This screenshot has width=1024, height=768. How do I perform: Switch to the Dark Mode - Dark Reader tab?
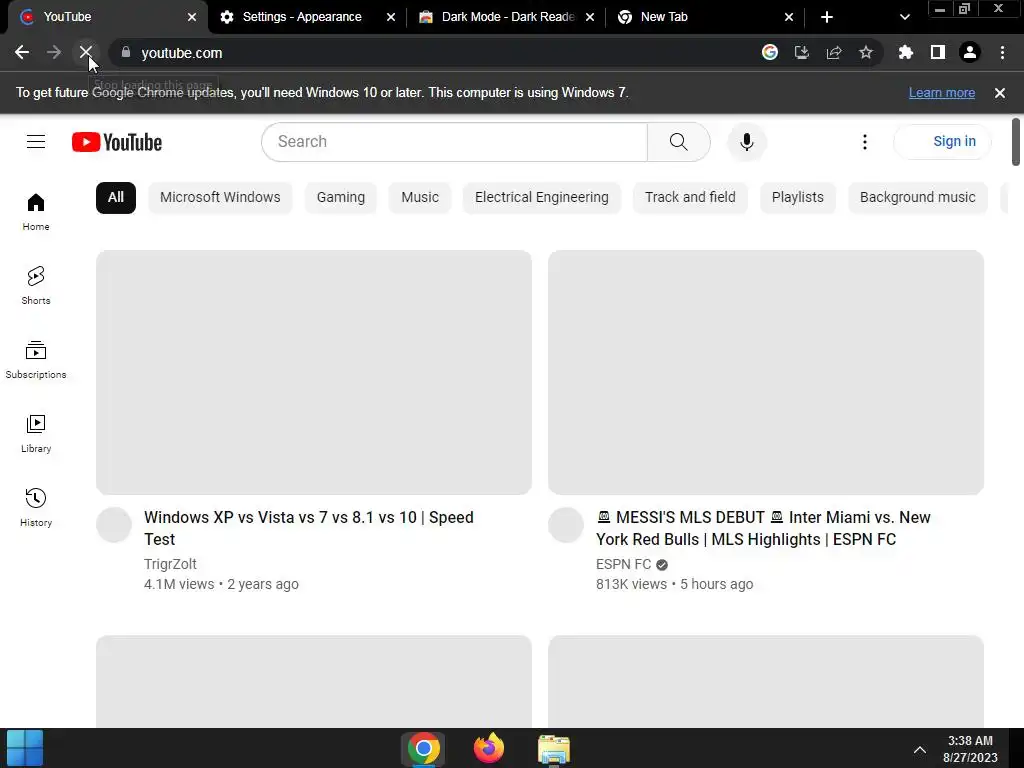click(x=507, y=17)
